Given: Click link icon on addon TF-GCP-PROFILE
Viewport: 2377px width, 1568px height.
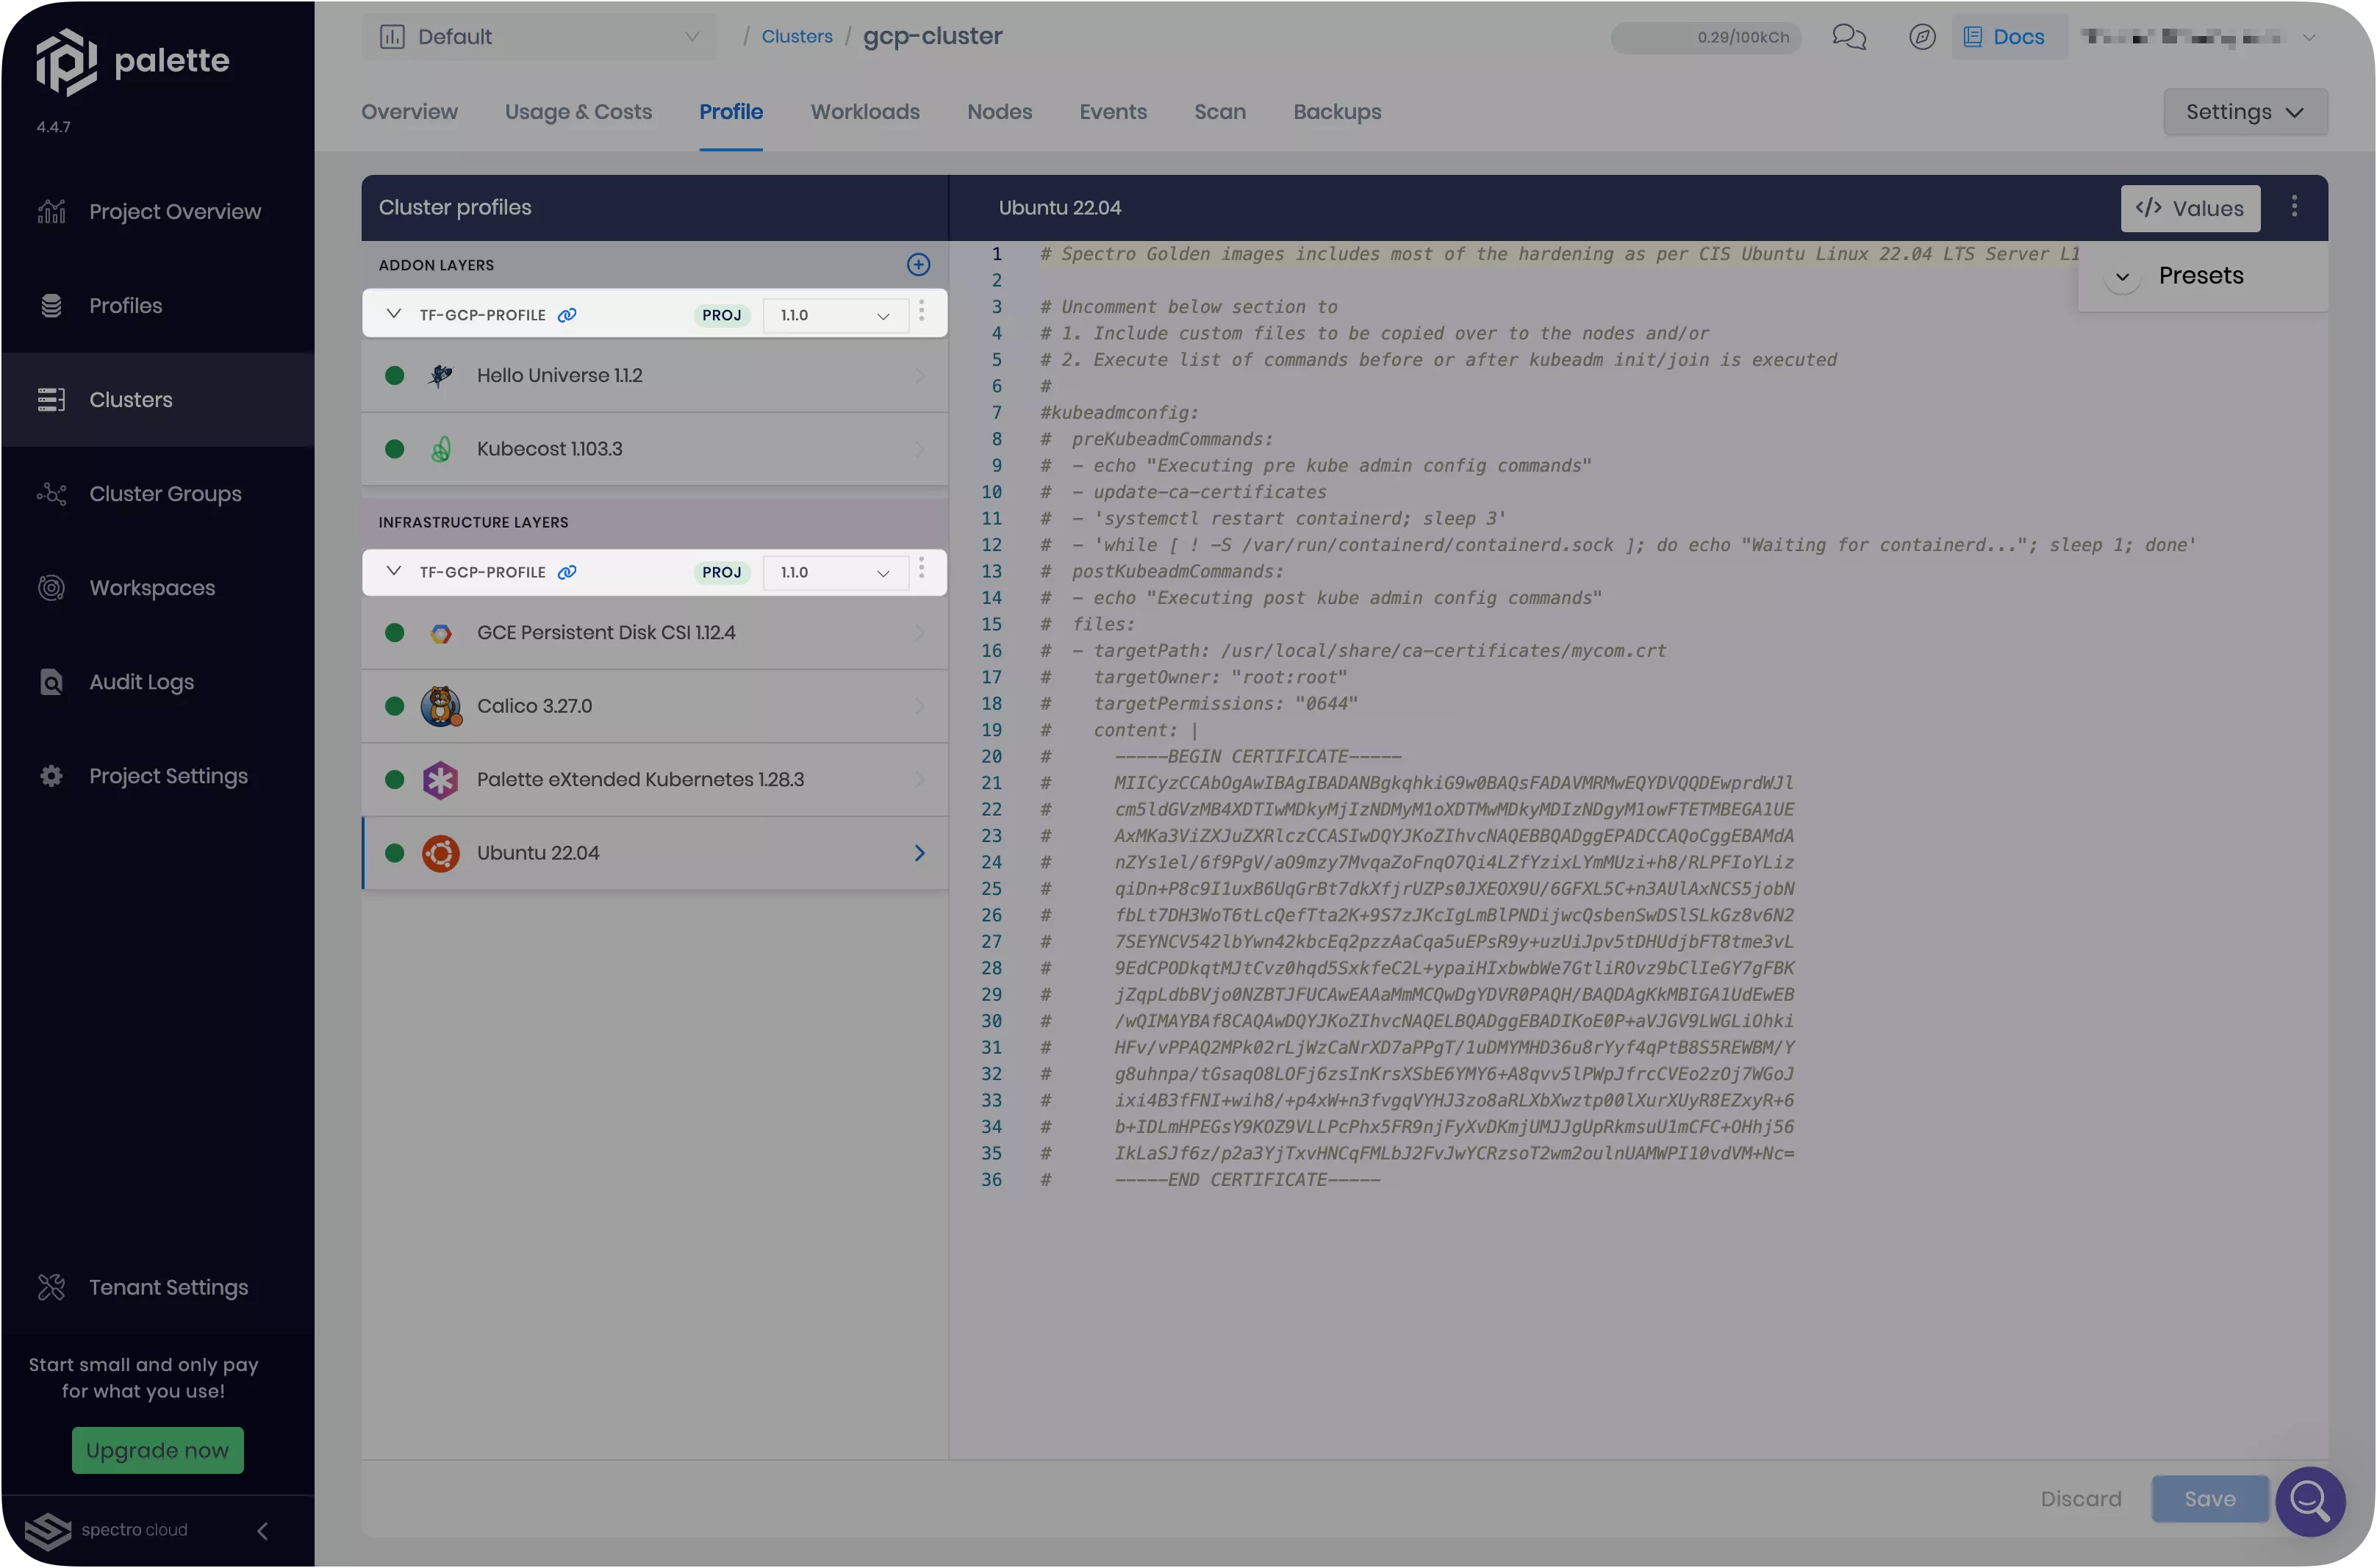Looking at the screenshot, I should point(566,315).
